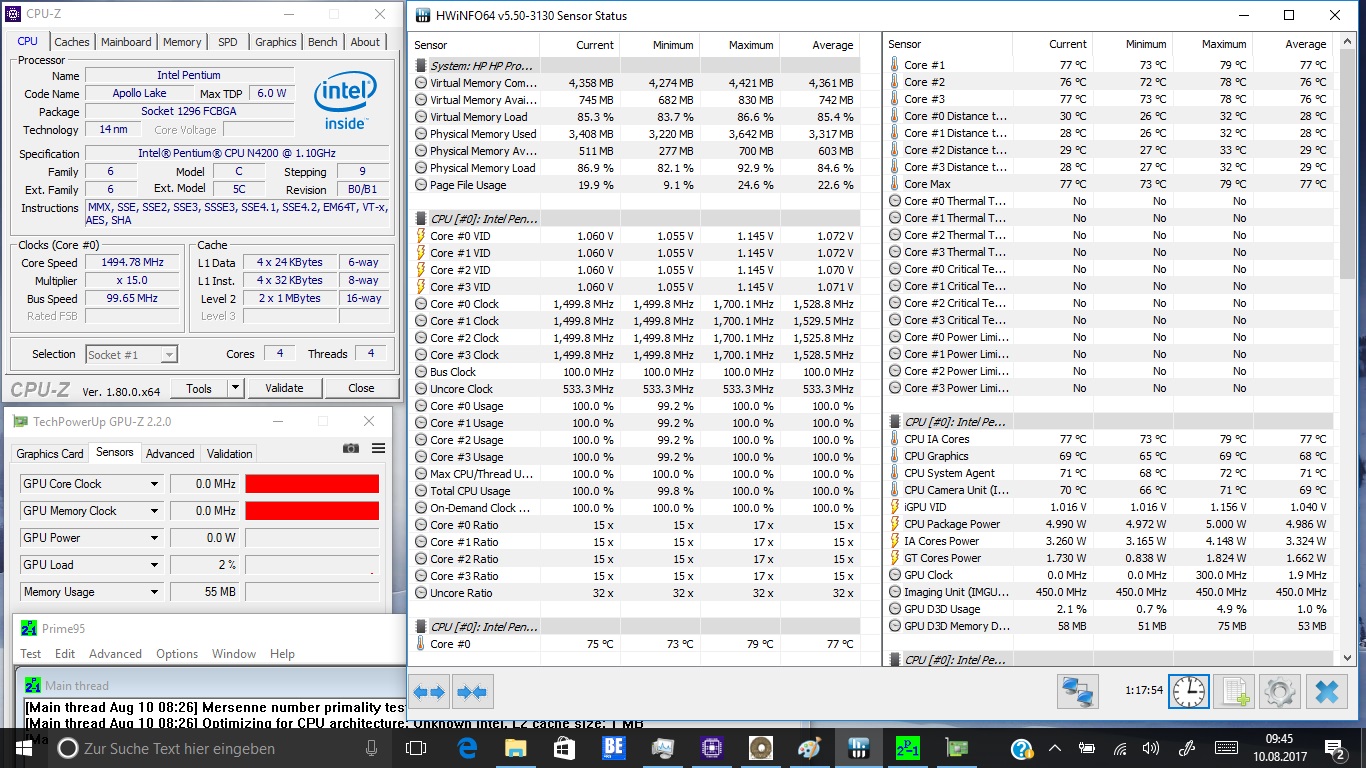This screenshot has width=1366, height=768.
Task: Take GPU-Z screenshot with camera icon
Action: [351, 448]
